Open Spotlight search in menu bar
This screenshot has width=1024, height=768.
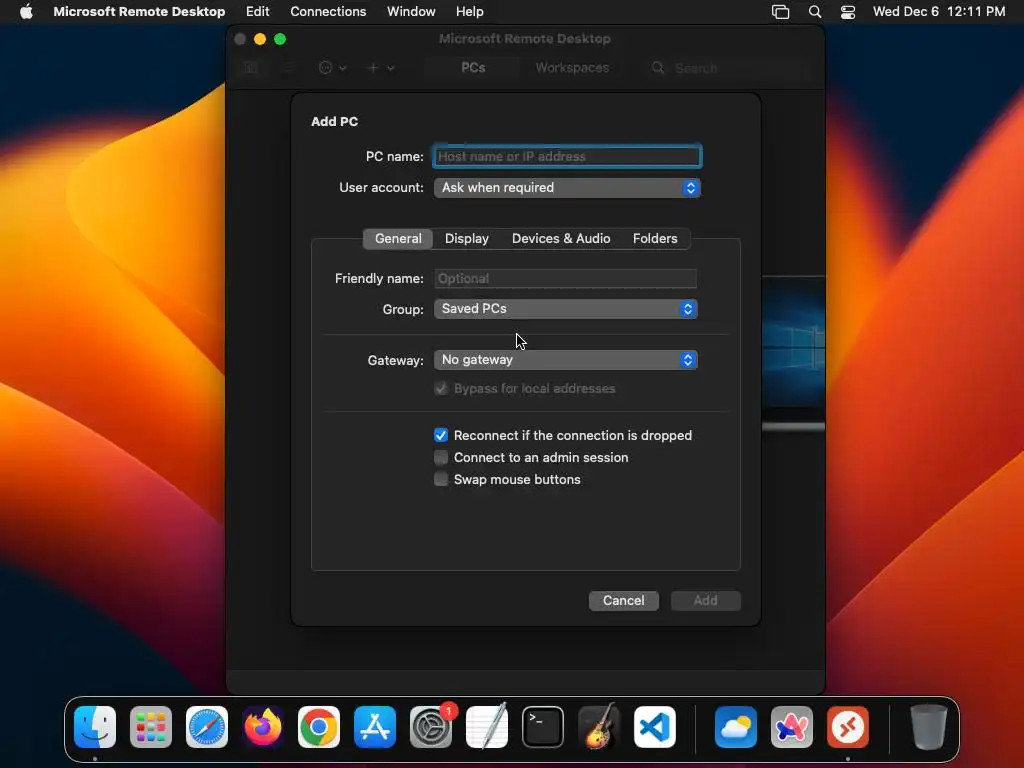[815, 12]
